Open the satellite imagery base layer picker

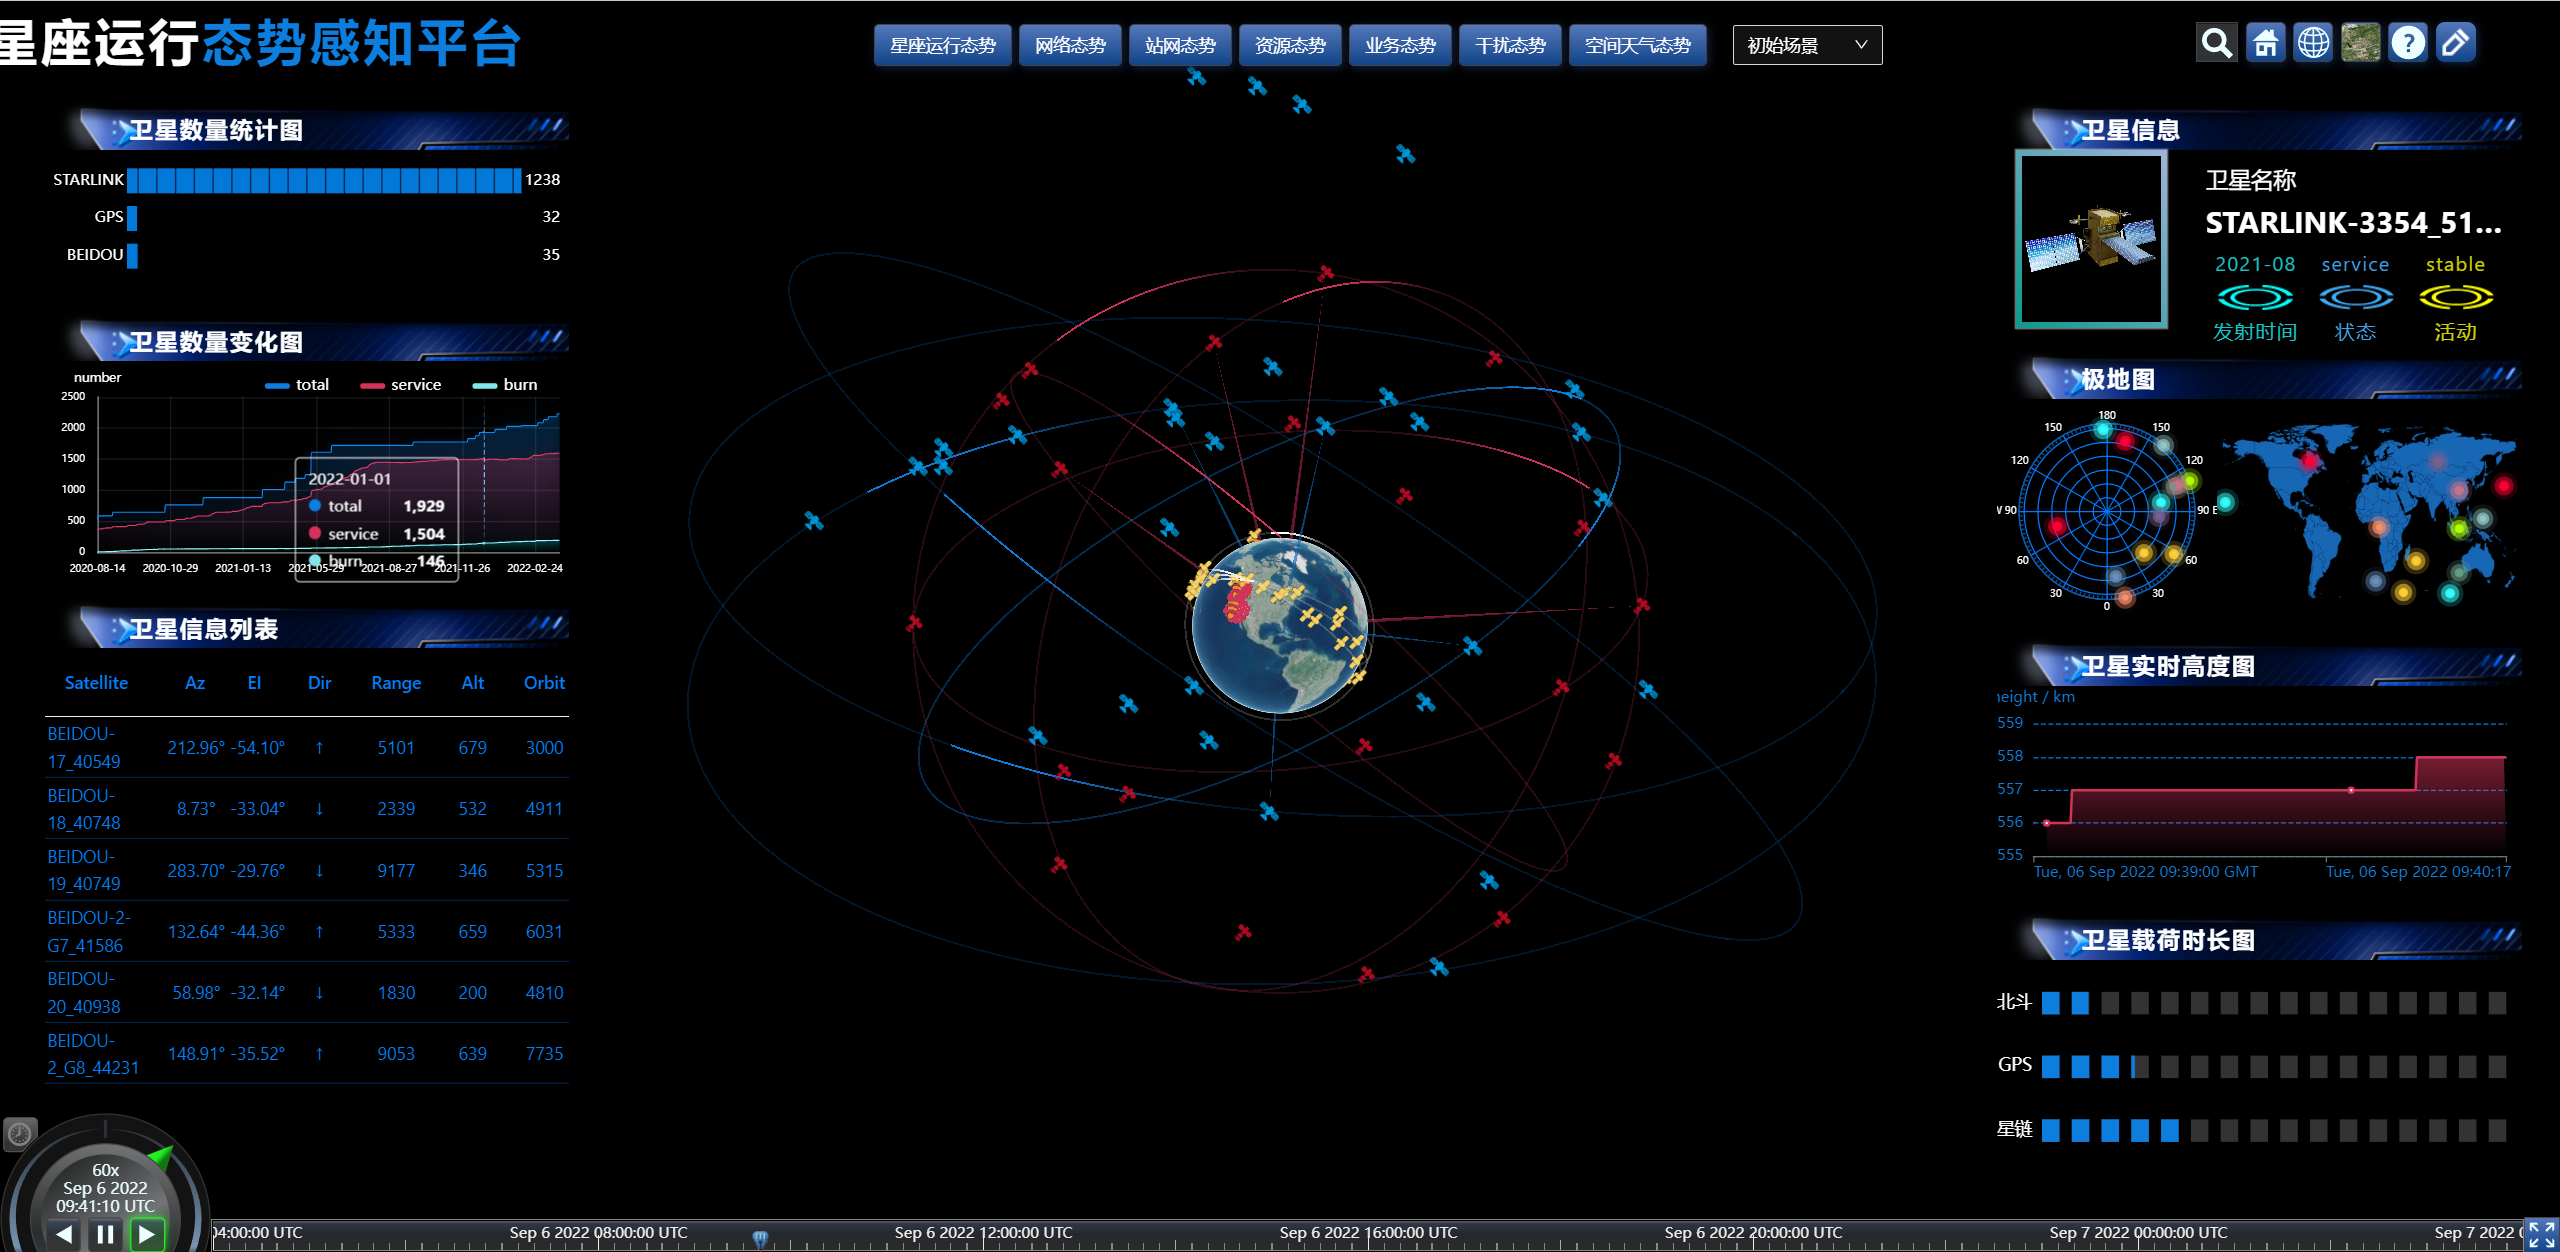click(x=2360, y=43)
